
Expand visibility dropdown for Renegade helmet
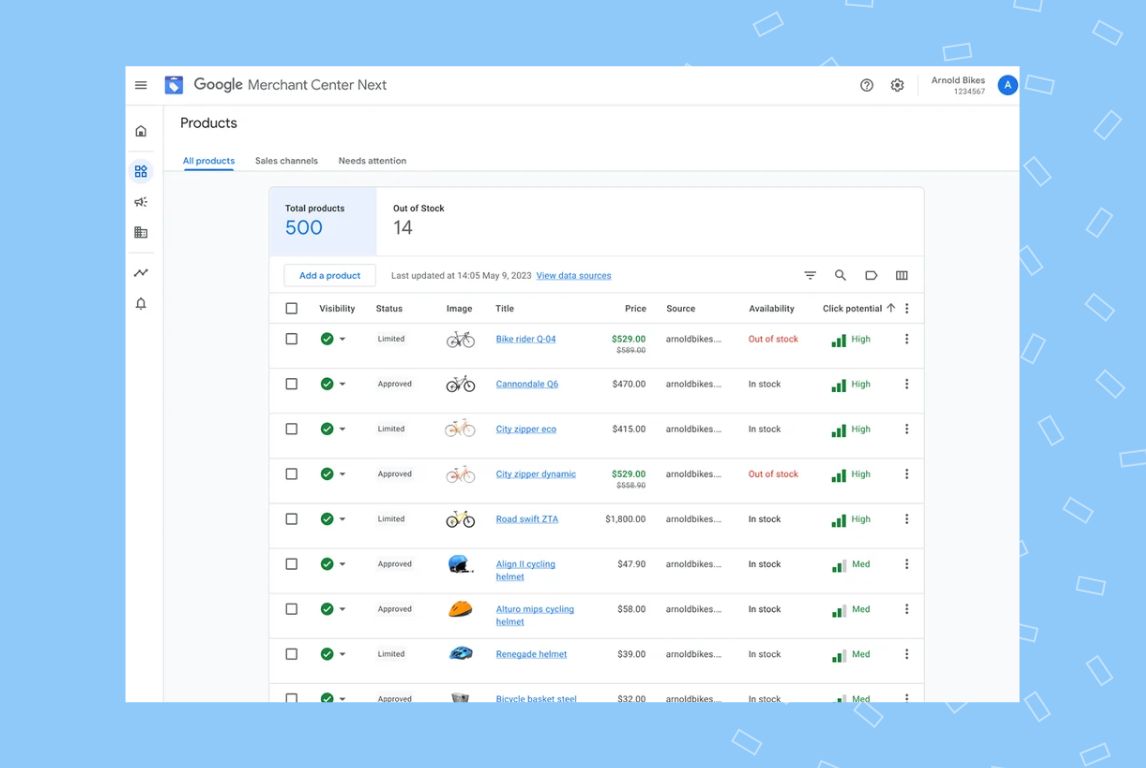point(342,654)
